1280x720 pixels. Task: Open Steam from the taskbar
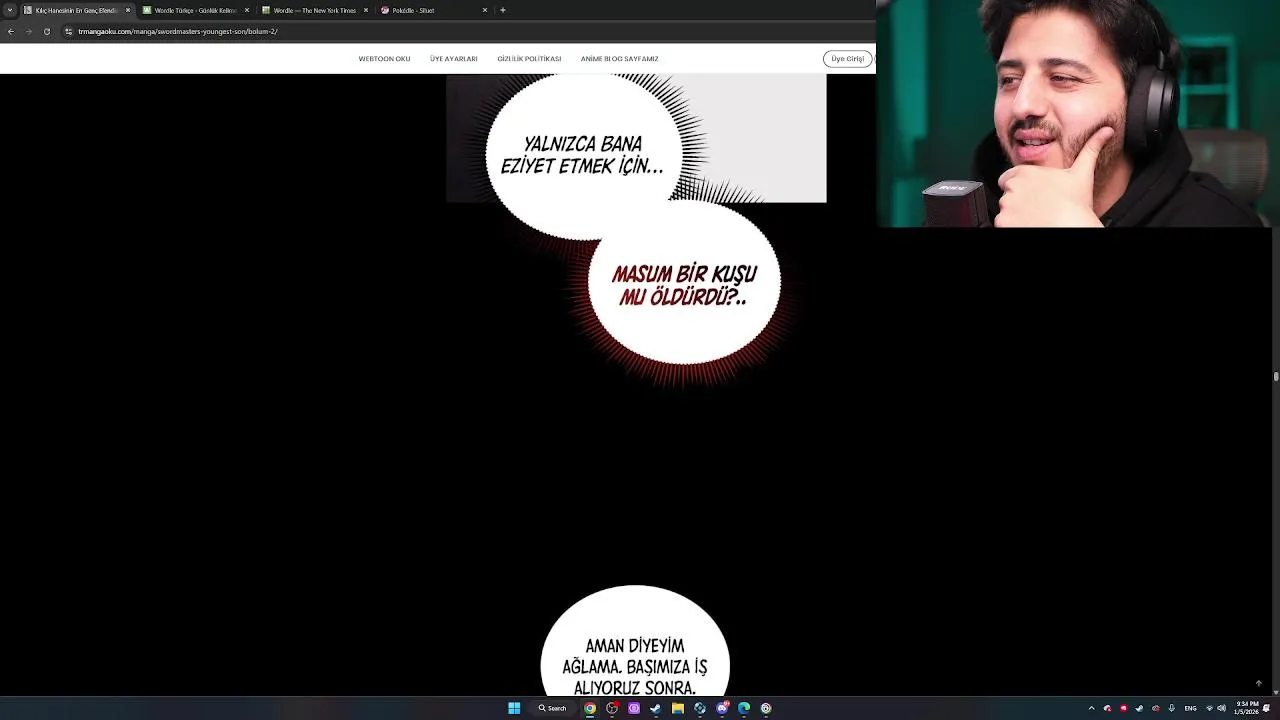pos(656,708)
